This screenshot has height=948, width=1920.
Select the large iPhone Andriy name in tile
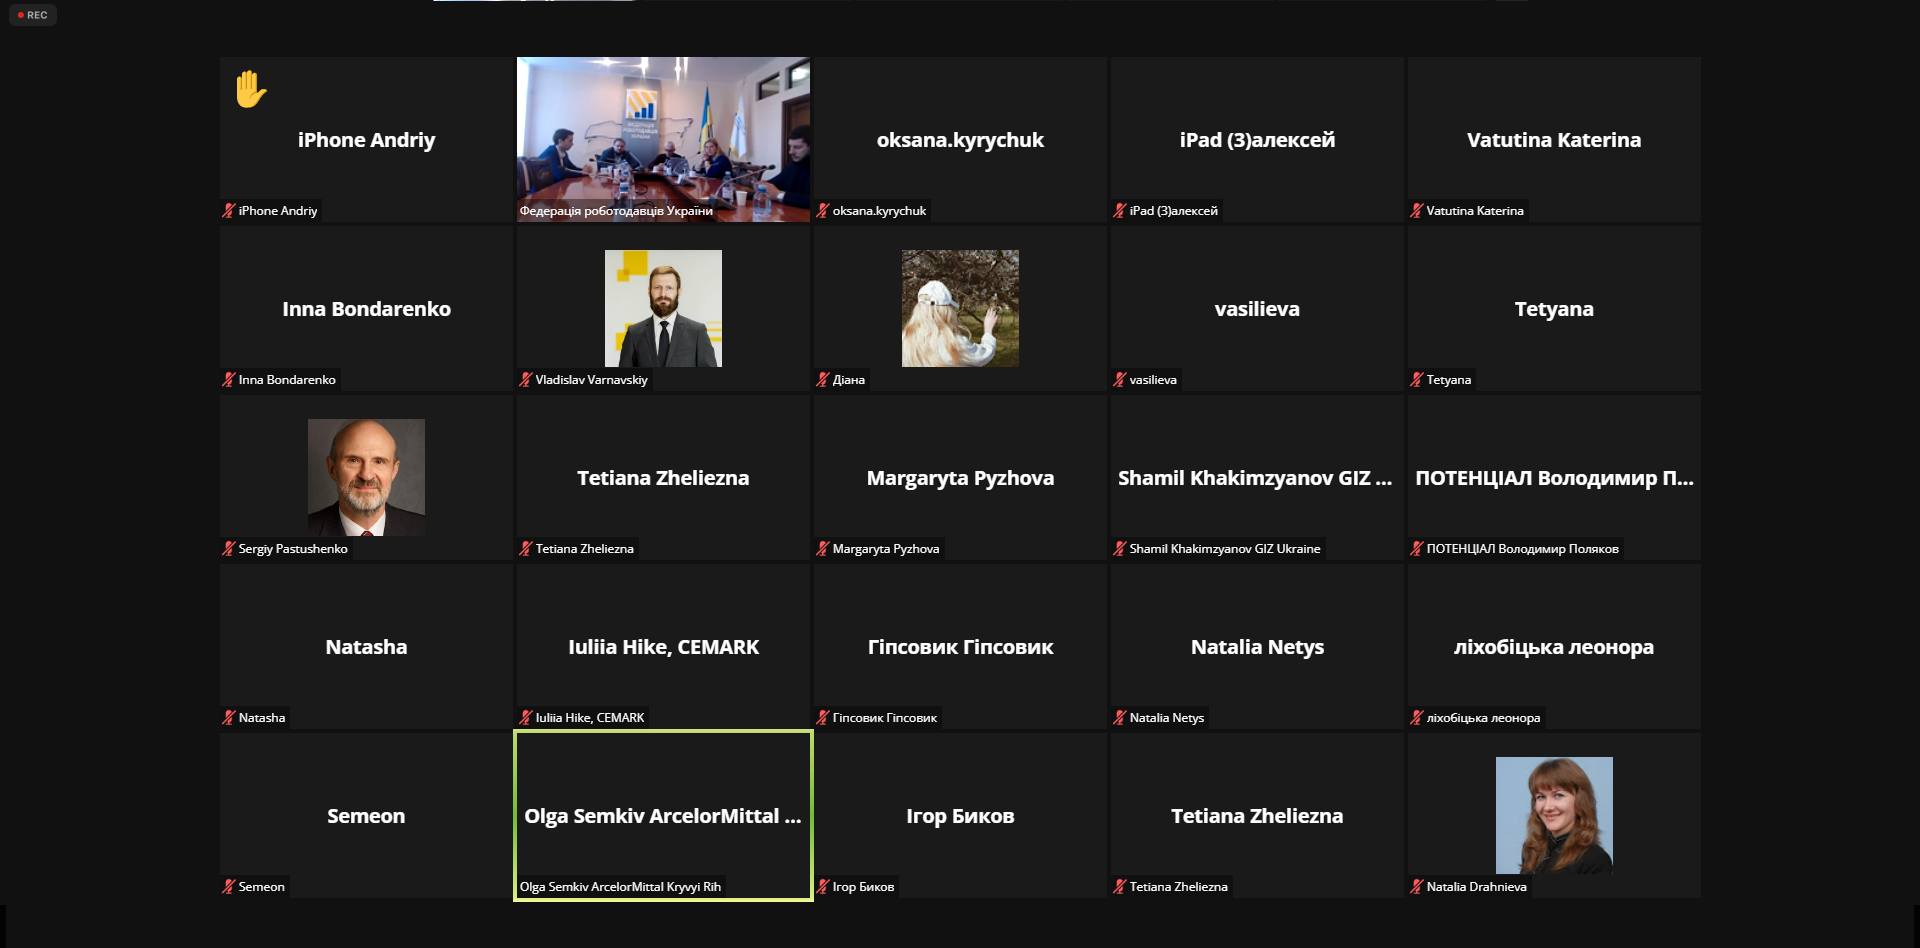pos(366,140)
